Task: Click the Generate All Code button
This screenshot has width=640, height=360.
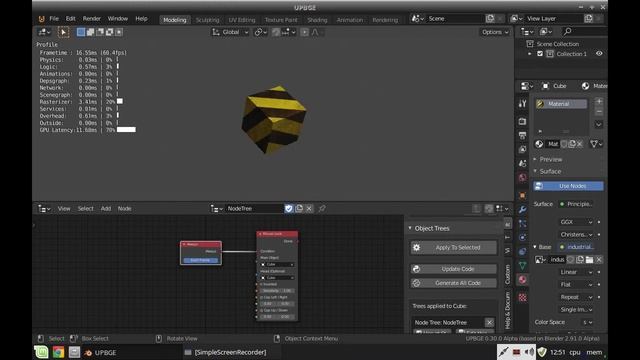Action: coord(453,283)
